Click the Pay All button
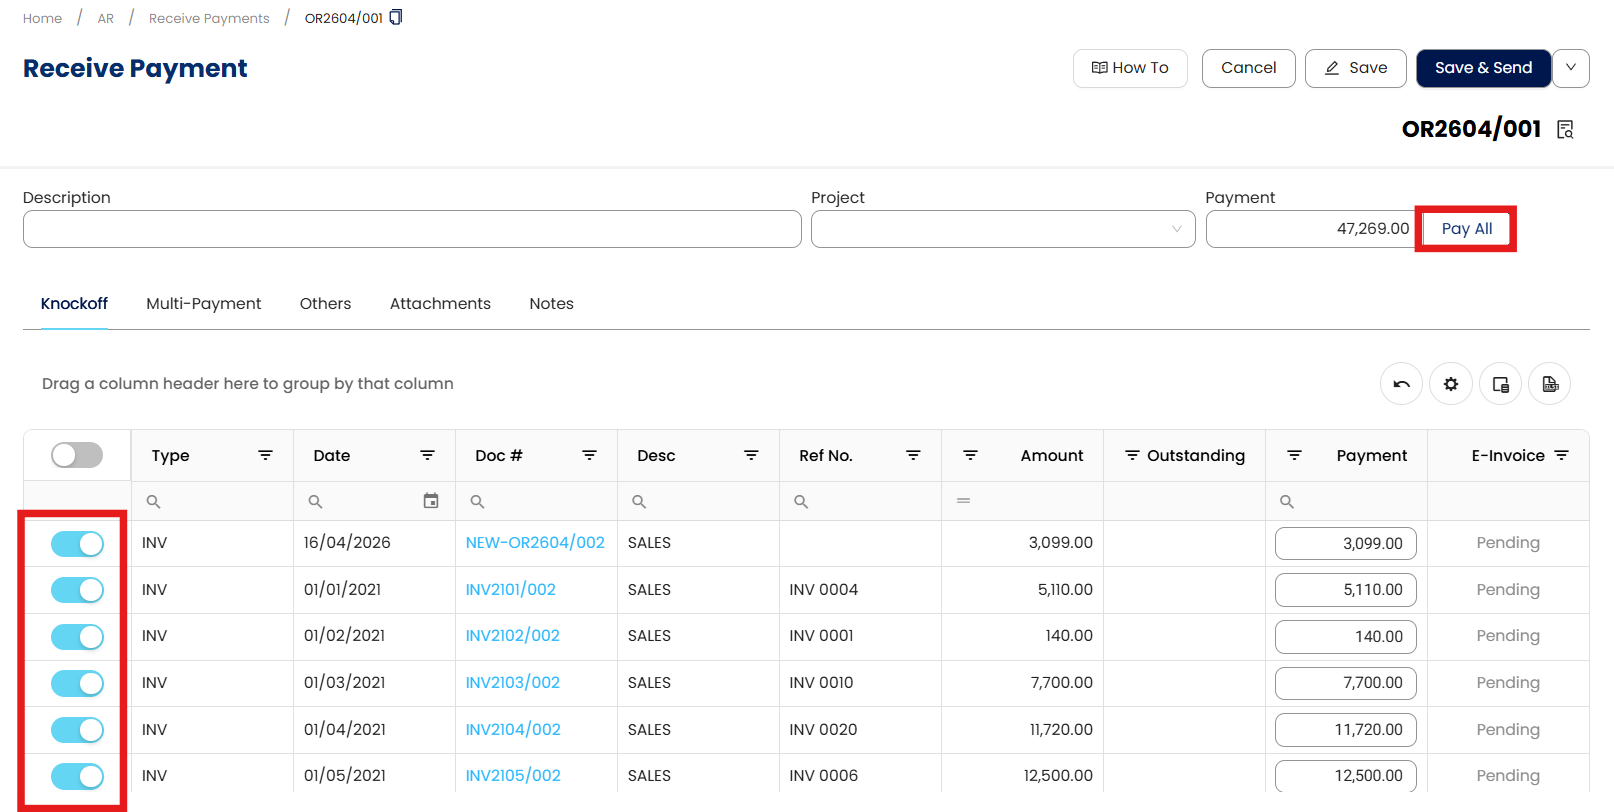 click(1467, 229)
